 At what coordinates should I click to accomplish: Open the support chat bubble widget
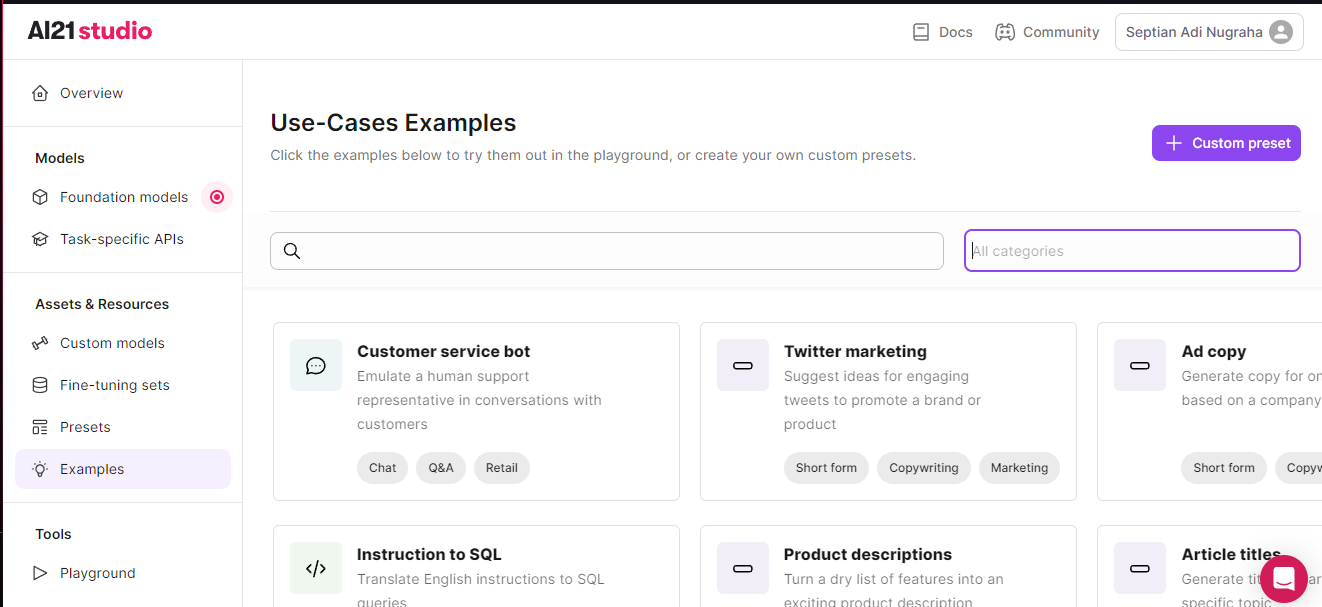click(x=1284, y=579)
